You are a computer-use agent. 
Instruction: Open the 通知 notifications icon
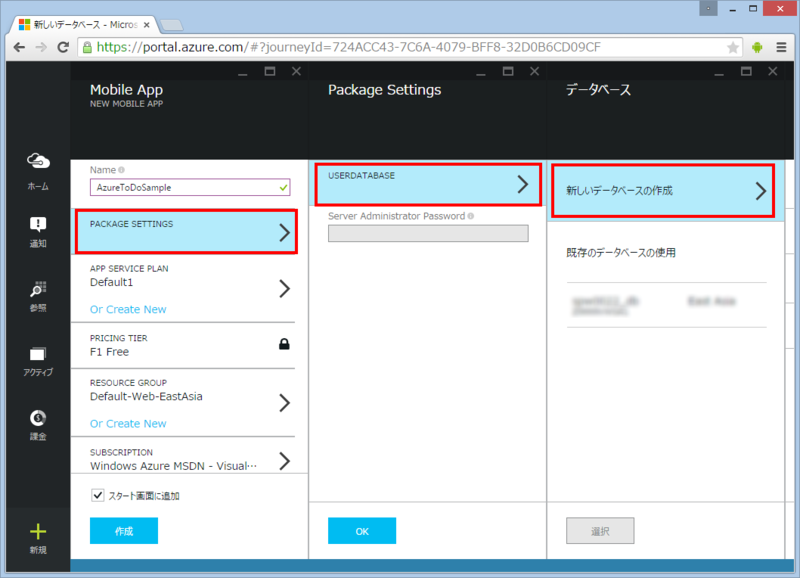click(x=38, y=224)
